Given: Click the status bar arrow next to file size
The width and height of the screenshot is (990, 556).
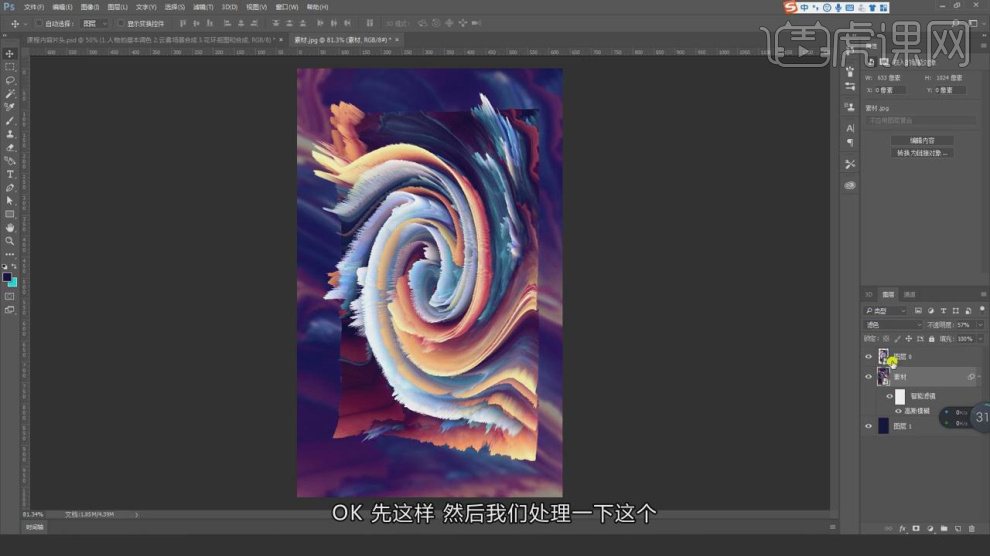Looking at the screenshot, I should (x=136, y=514).
